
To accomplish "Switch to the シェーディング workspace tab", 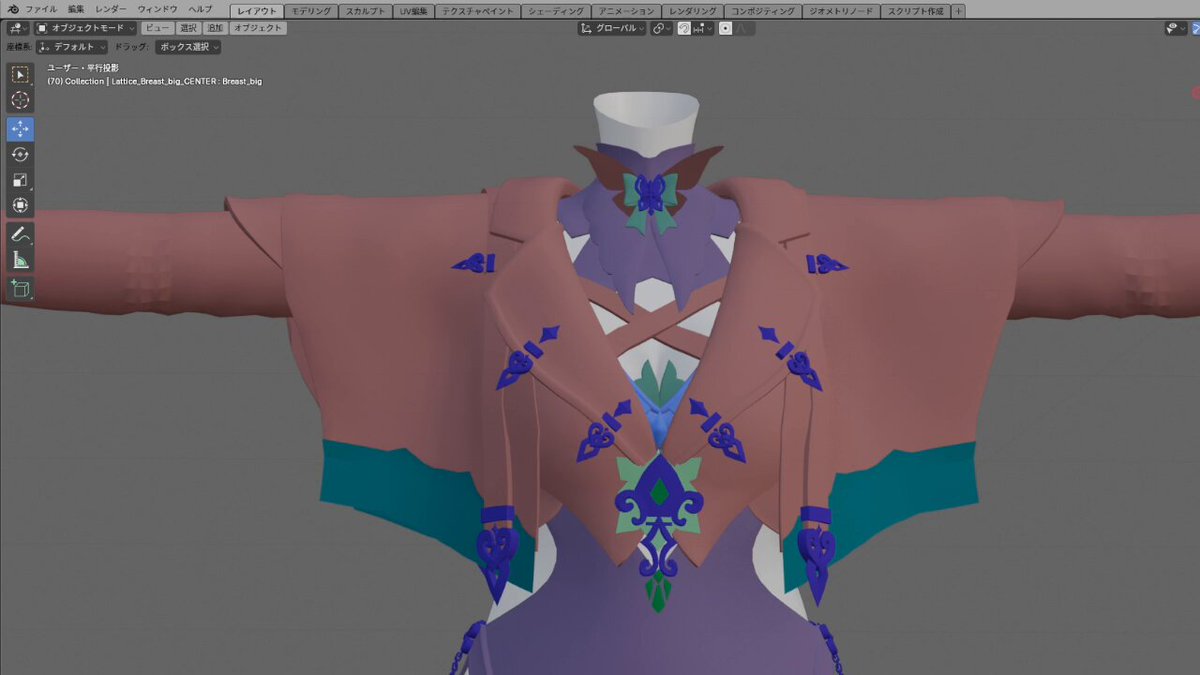I will pos(555,11).
